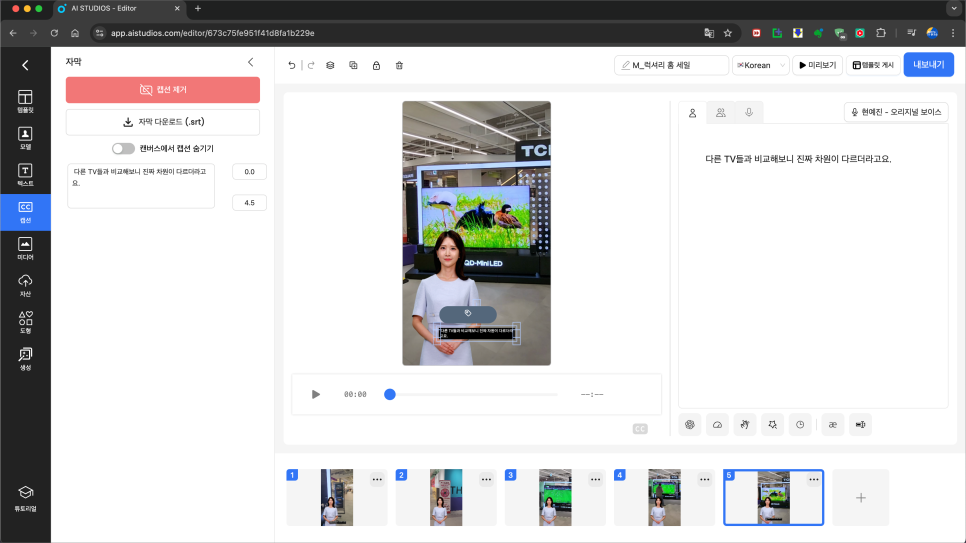The width and height of the screenshot is (966, 543).
Task: Click the lock icon in editor toolbar
Action: pyautogui.click(x=376, y=65)
